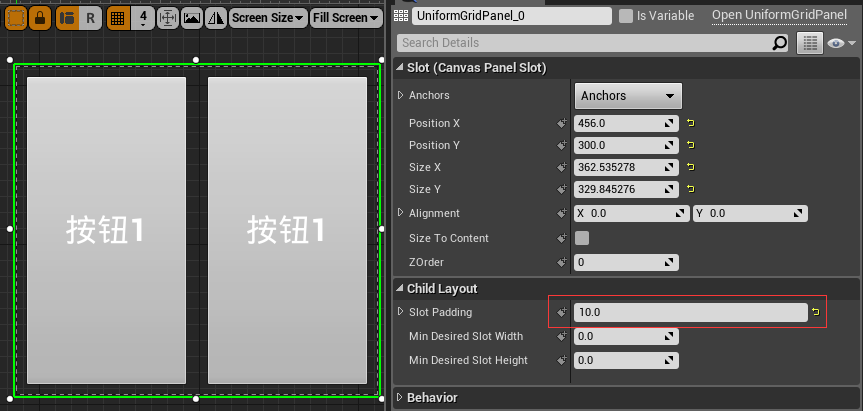This screenshot has height=411, width=863.
Task: Reset Position Y to default
Action: point(691,145)
